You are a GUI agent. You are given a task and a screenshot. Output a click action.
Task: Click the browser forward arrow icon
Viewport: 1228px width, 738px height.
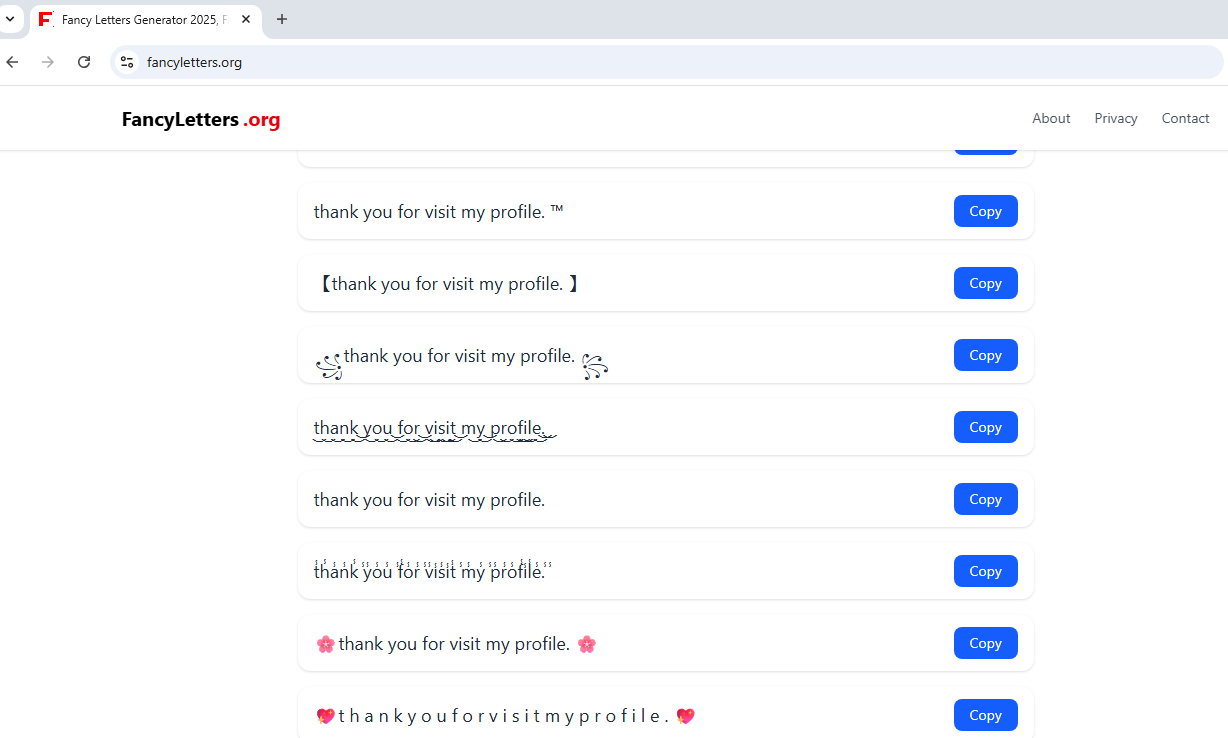[x=48, y=62]
